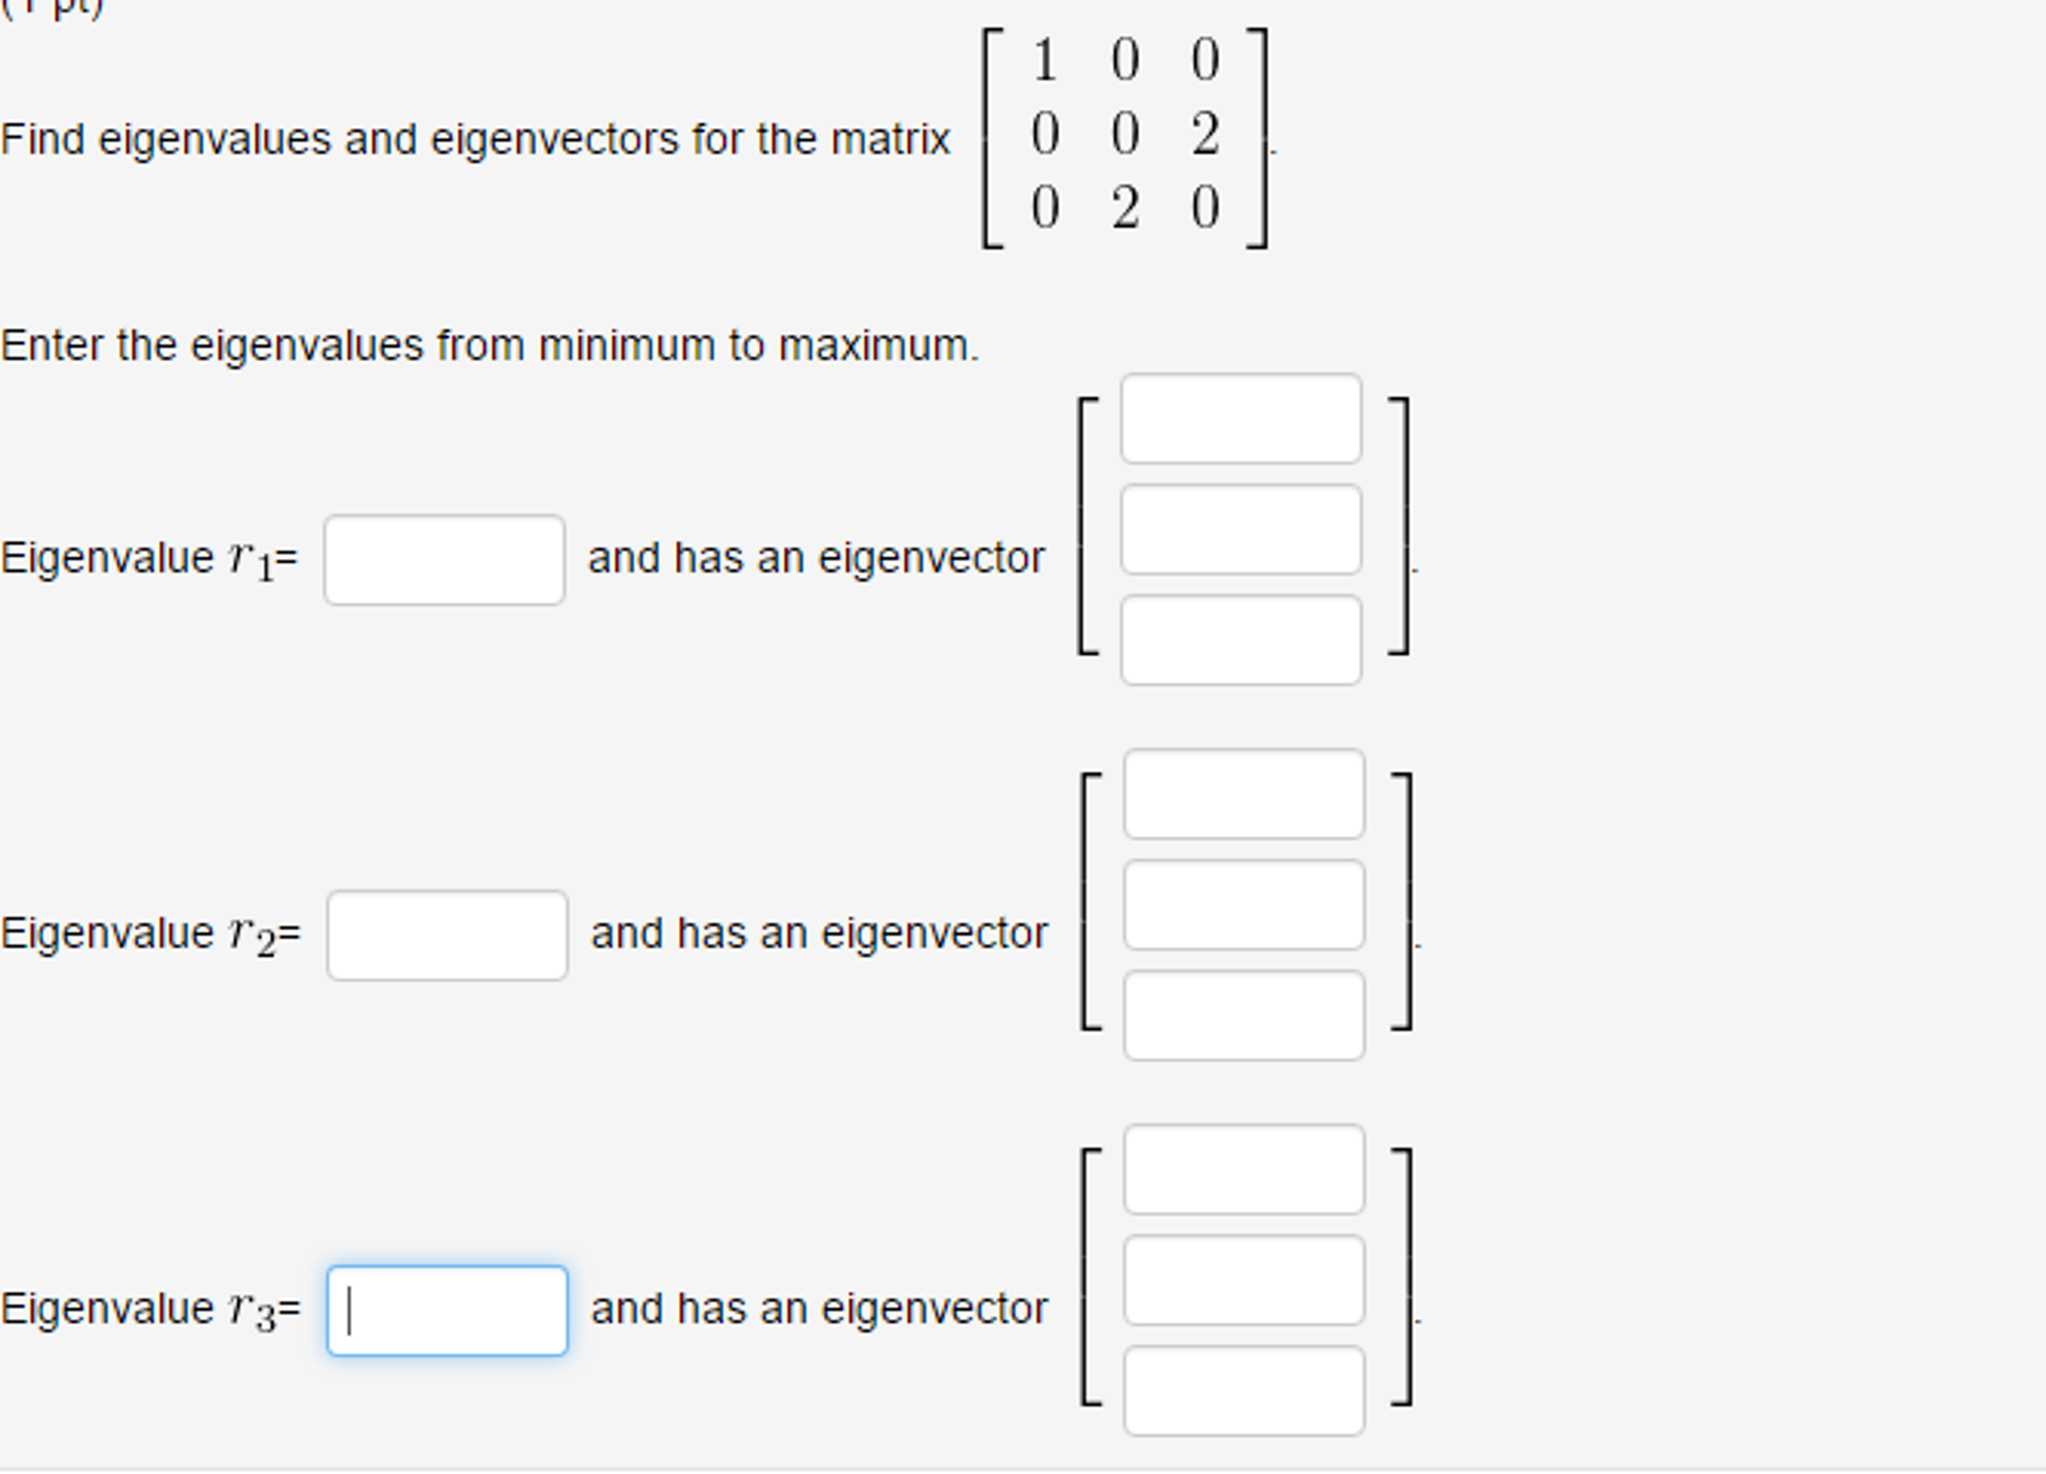Select the bottom component of the r2 eigenvector
The width and height of the screenshot is (2046, 1474).
1246,1014
